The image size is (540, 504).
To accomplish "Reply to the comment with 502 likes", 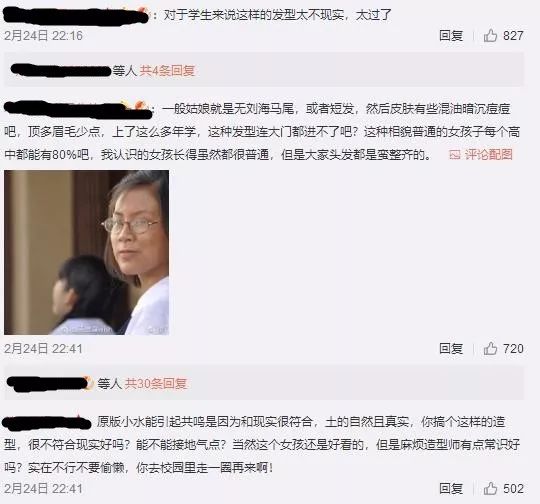I will coord(451,488).
